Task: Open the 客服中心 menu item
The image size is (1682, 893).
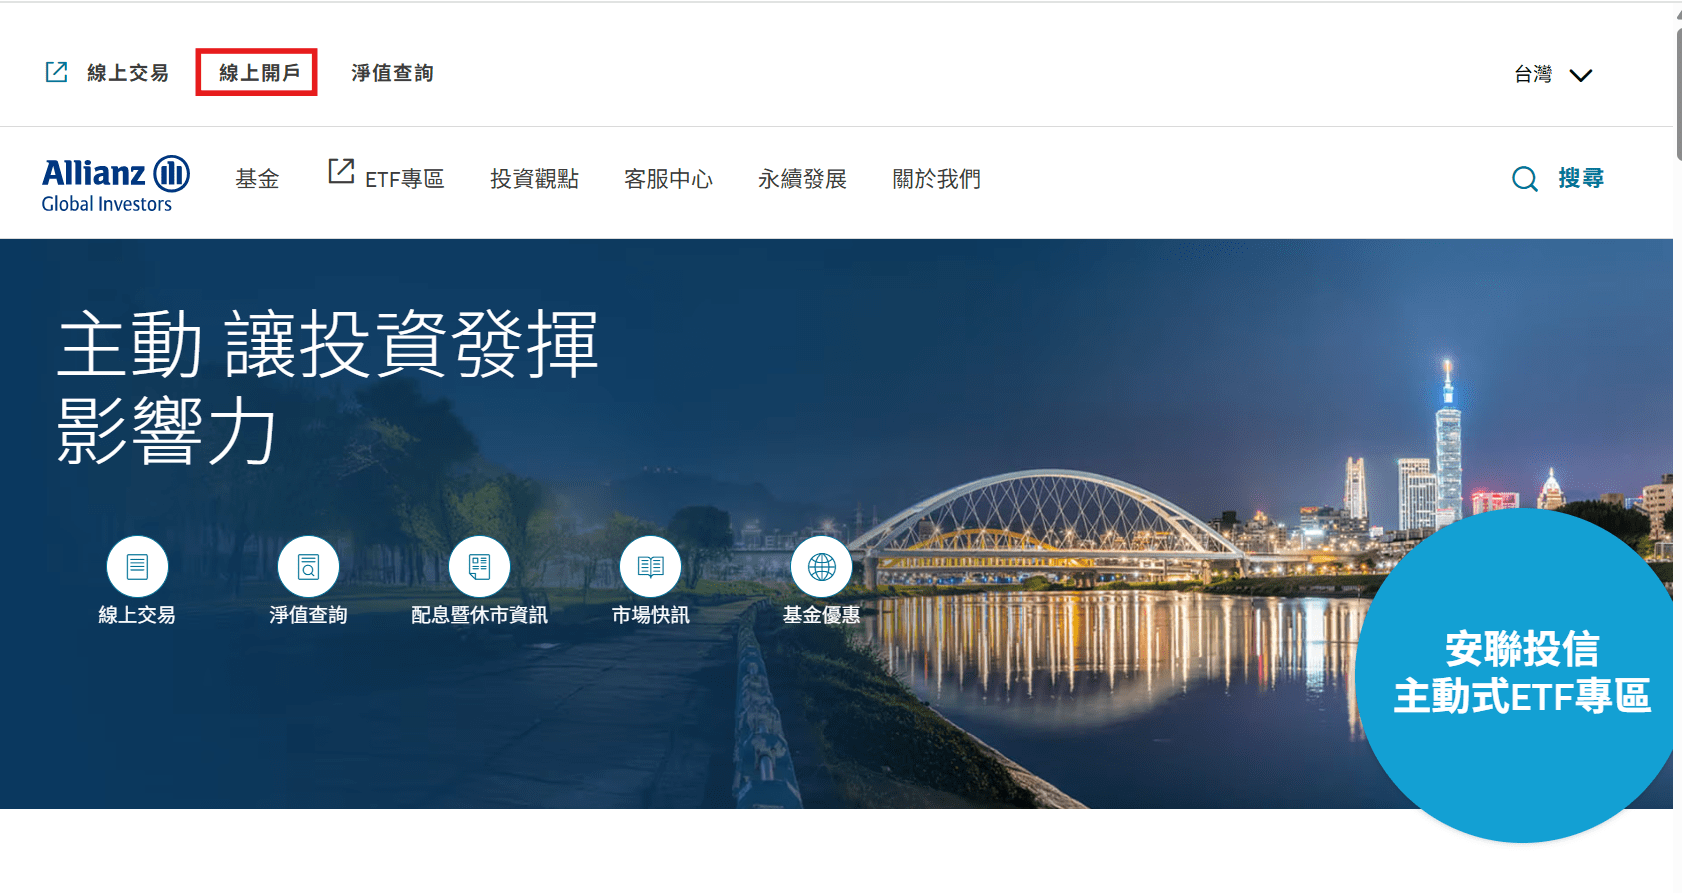Action: [668, 179]
